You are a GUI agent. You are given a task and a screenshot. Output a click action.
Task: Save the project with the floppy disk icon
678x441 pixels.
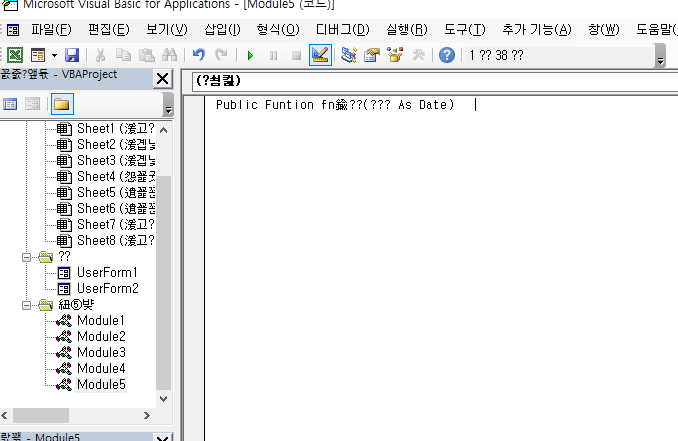coord(72,55)
